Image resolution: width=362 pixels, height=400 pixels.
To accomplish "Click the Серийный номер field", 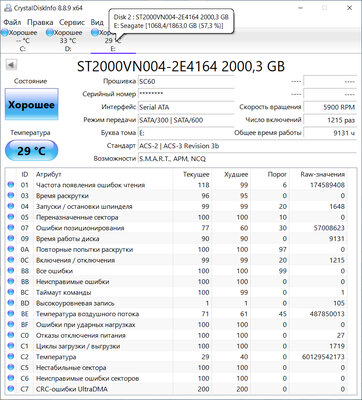I will pos(186,94).
